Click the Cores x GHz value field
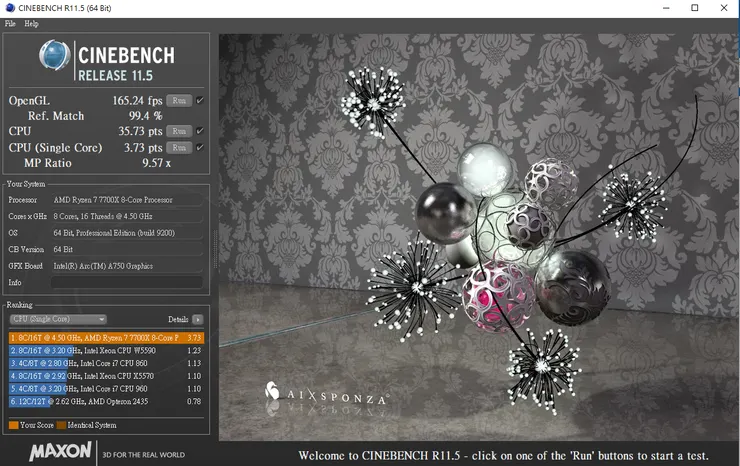This screenshot has width=740, height=466. 127,217
